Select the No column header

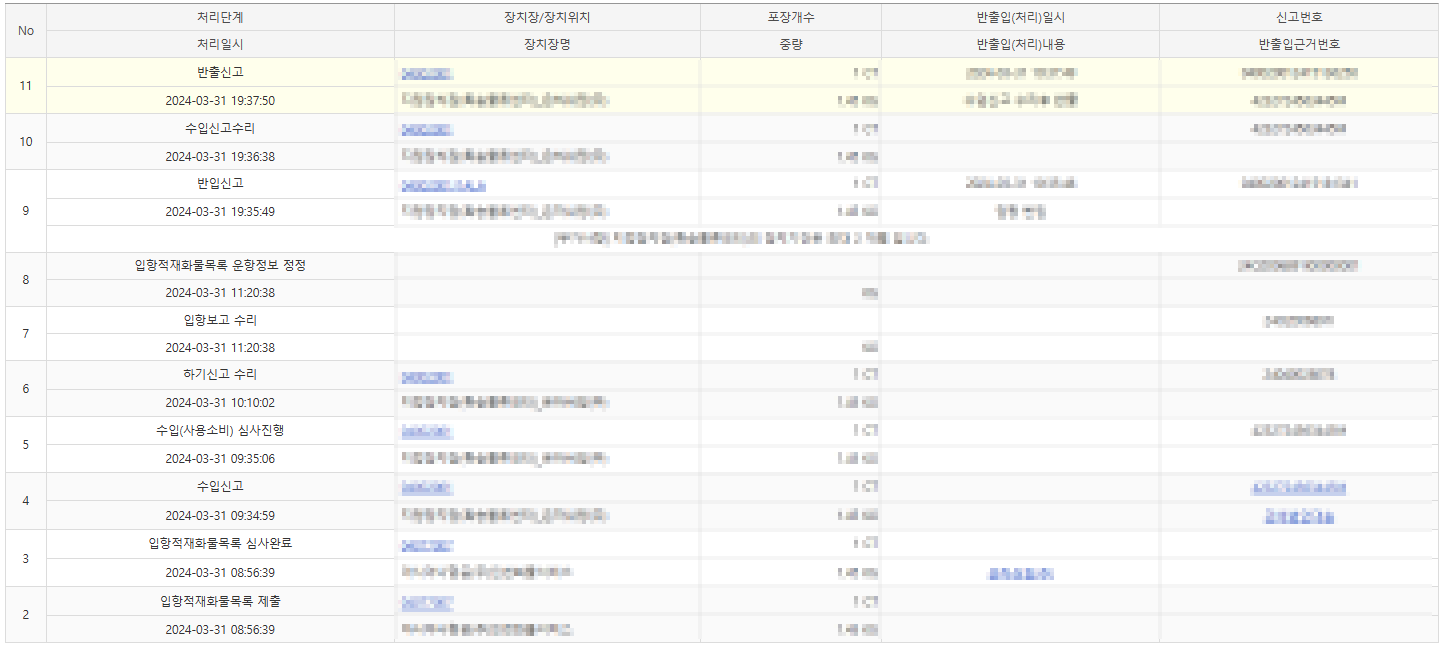[x=26, y=31]
